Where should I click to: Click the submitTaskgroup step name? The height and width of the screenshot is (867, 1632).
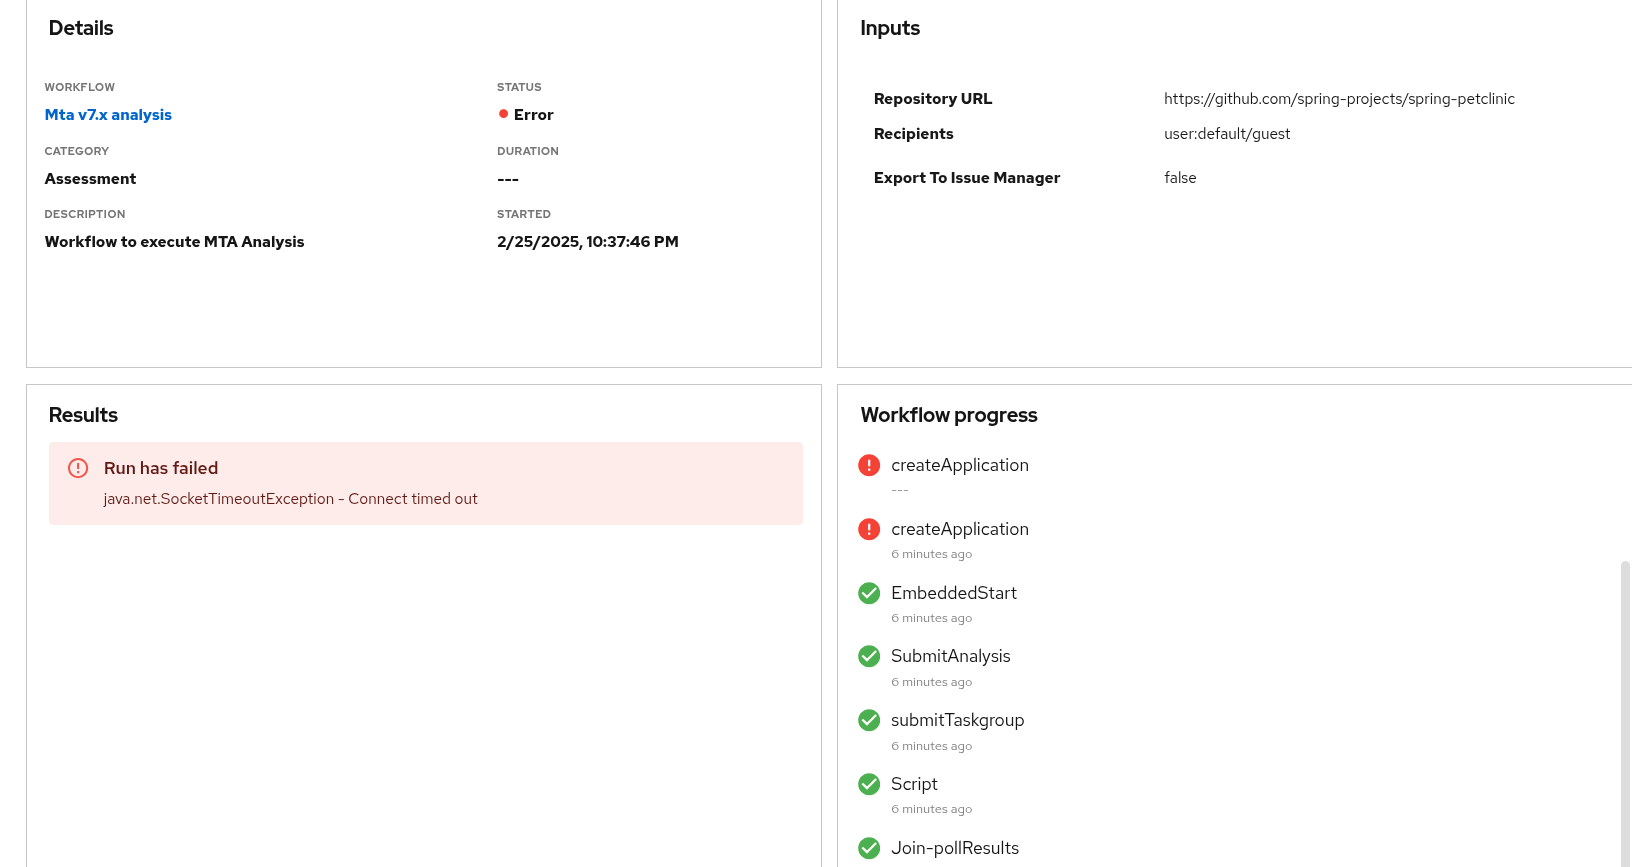957,720
